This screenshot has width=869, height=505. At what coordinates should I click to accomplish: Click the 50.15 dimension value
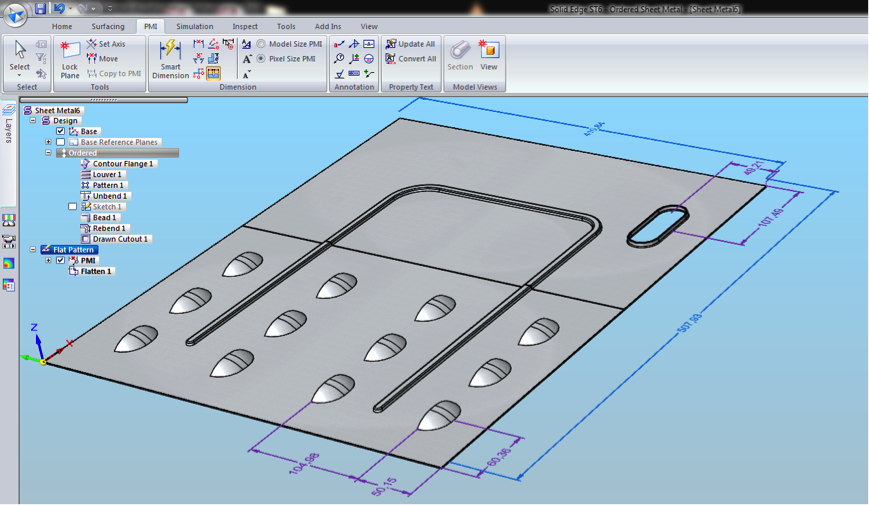point(385,486)
